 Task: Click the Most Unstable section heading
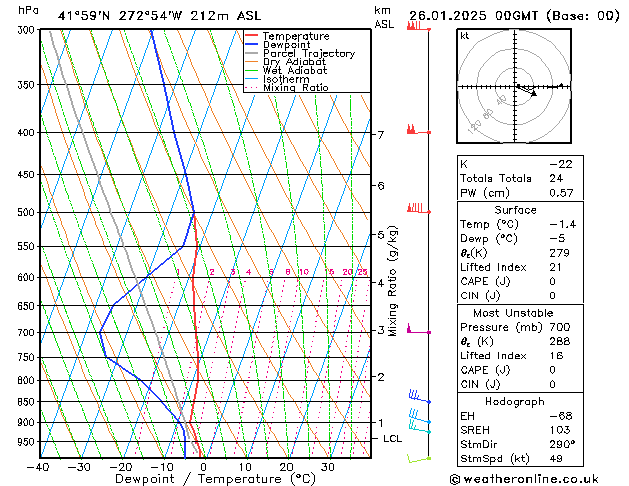(x=513, y=313)
